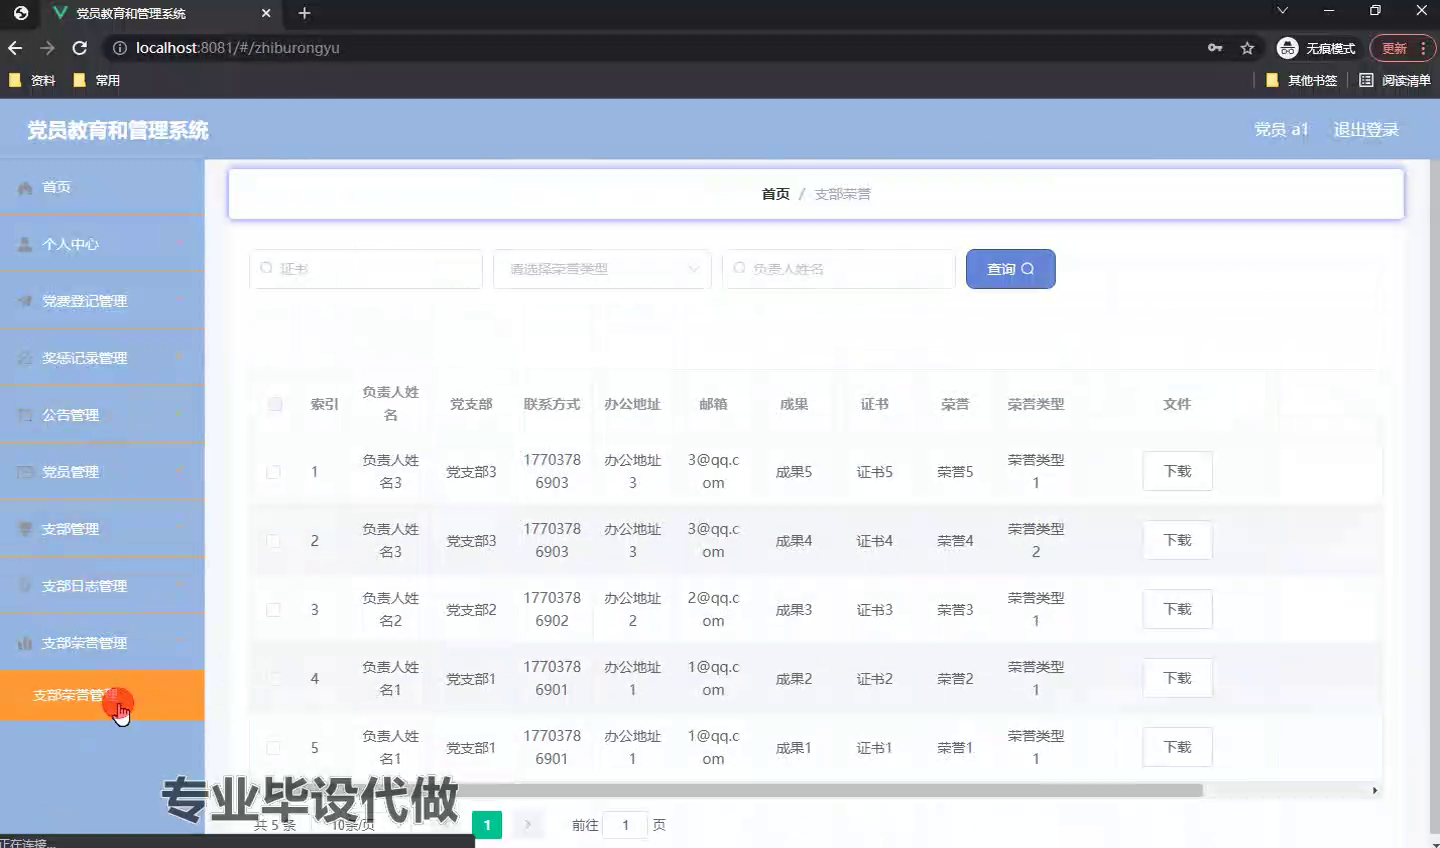
Task: Click the address bar URL
Action: (238, 48)
